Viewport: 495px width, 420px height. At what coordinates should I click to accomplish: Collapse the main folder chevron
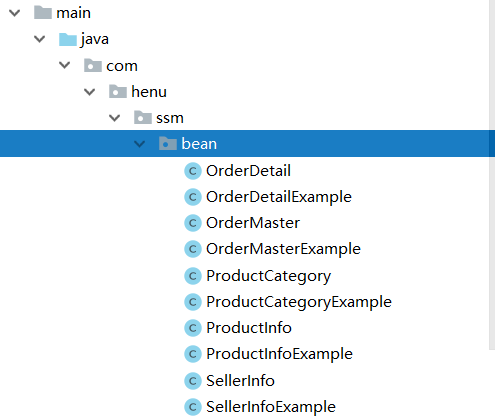click(x=15, y=13)
